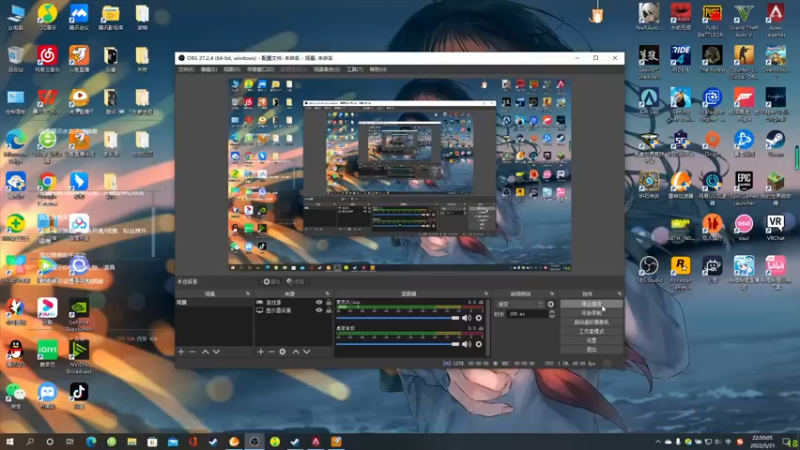This screenshot has height=450, width=800.
Task: Open the Steam desktop icon
Action: point(776,144)
